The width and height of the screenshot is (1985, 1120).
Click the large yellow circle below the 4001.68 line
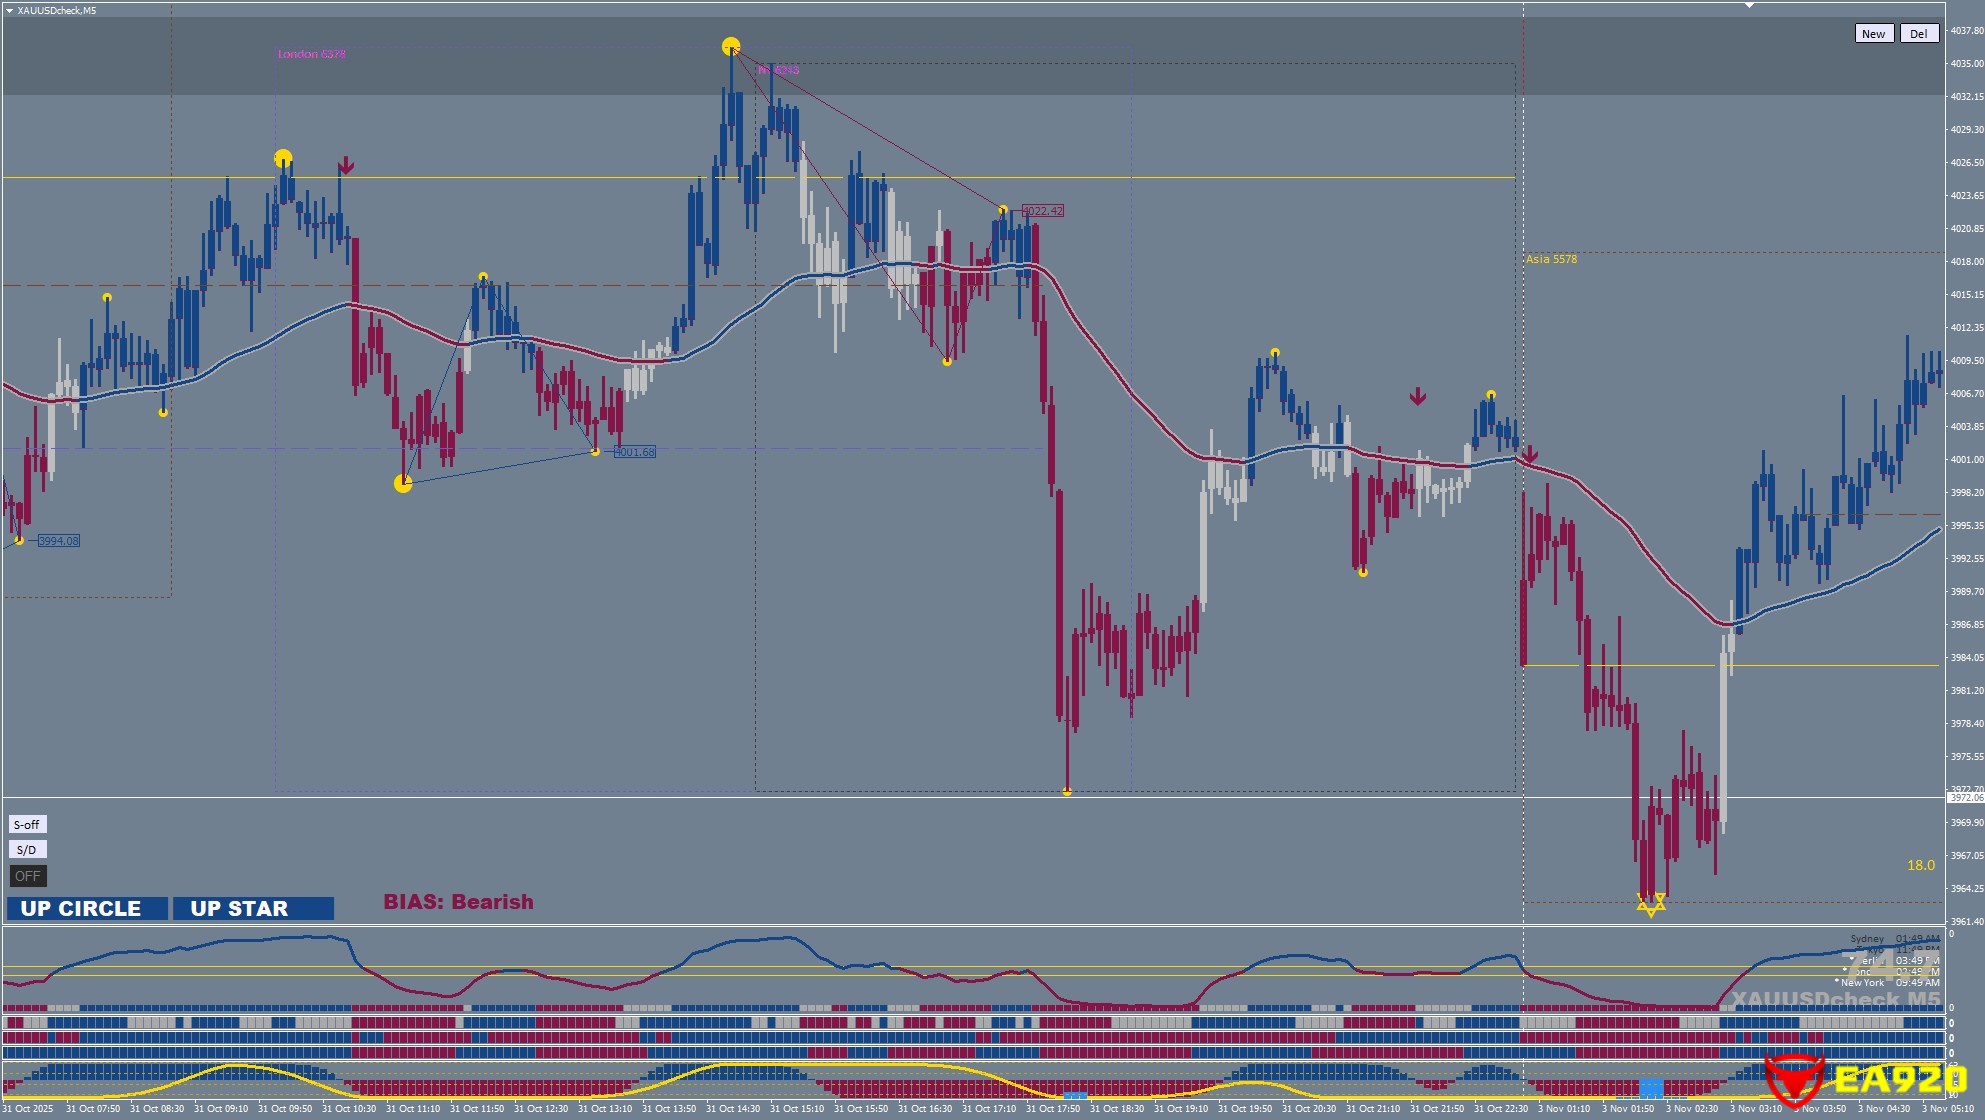[403, 484]
